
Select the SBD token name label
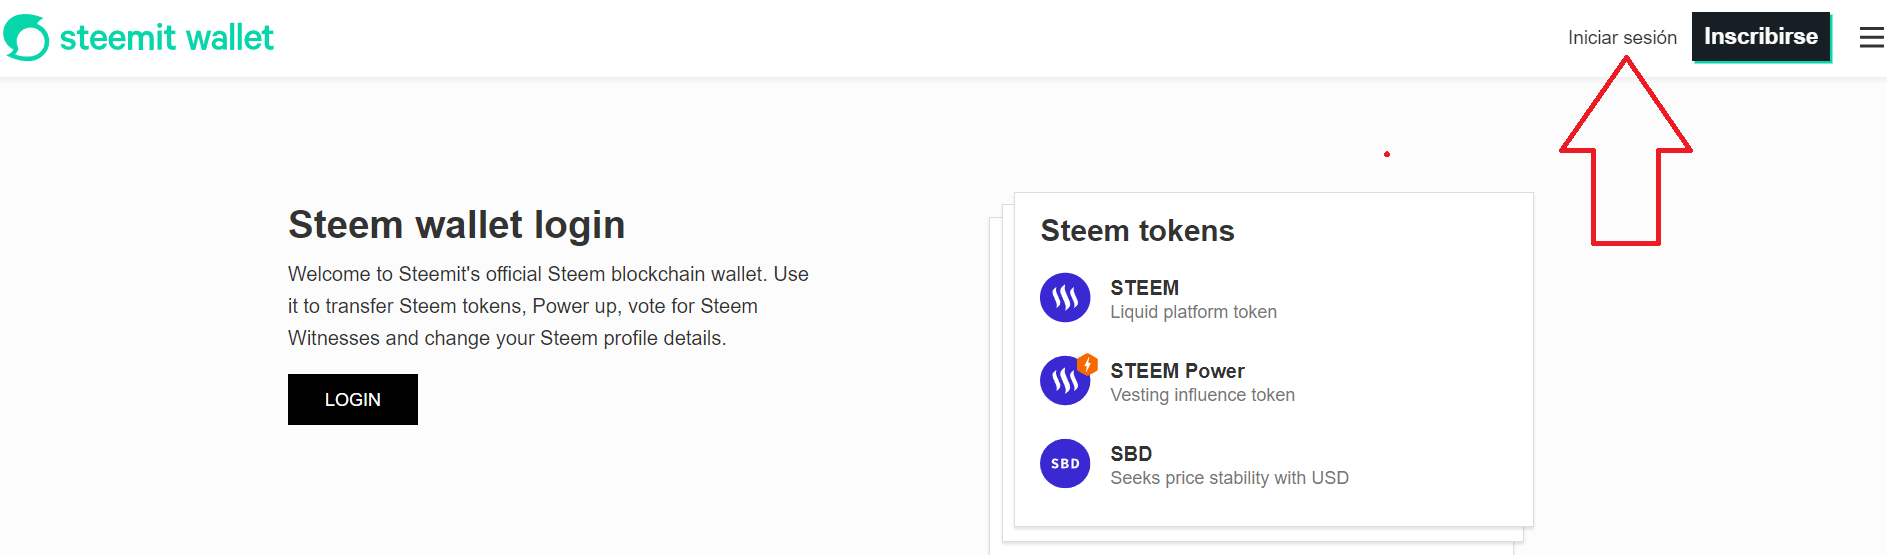[1131, 454]
